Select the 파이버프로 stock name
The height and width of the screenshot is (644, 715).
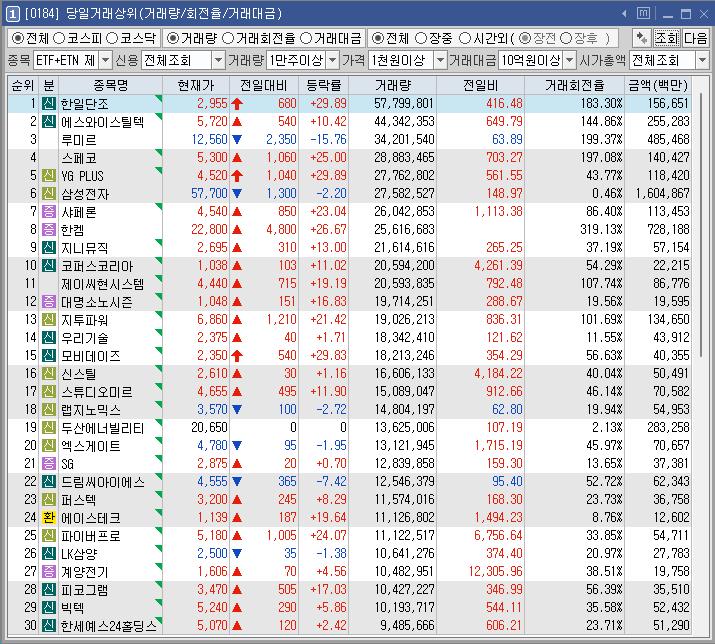click(x=91, y=535)
